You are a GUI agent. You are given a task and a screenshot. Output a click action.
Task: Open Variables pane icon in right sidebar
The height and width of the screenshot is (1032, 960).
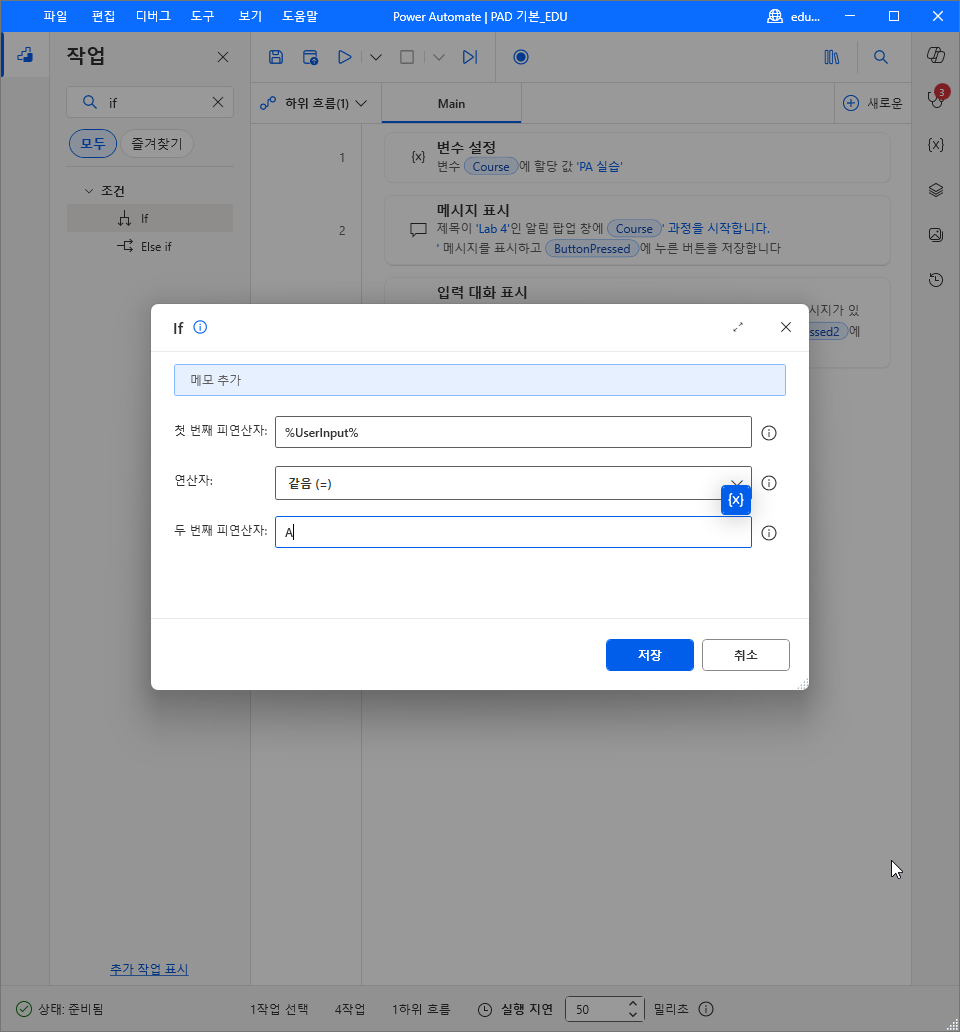pyautogui.click(x=936, y=145)
